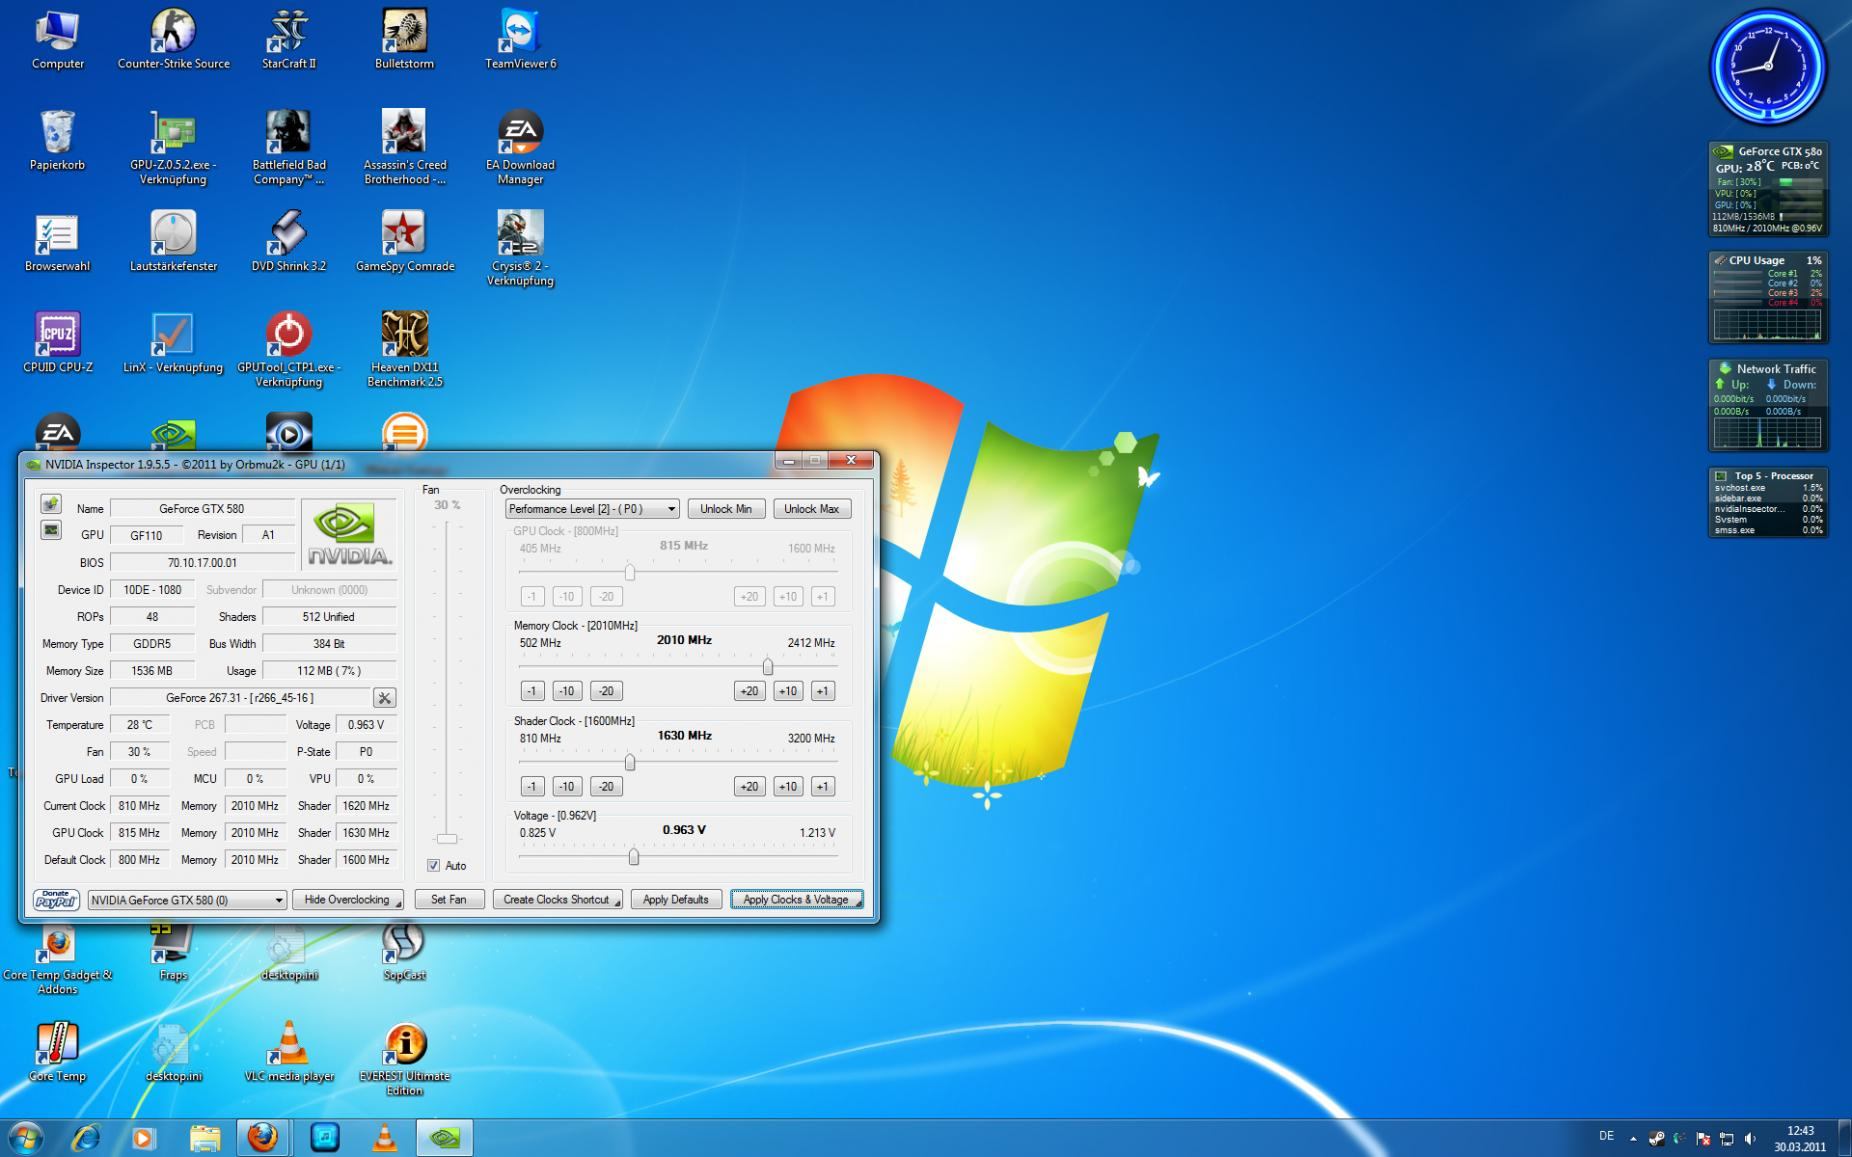Viewport: 1852px width, 1157px height.
Task: Open the NVIDIA GeForce GTX 580 GPU selector
Action: 187,900
